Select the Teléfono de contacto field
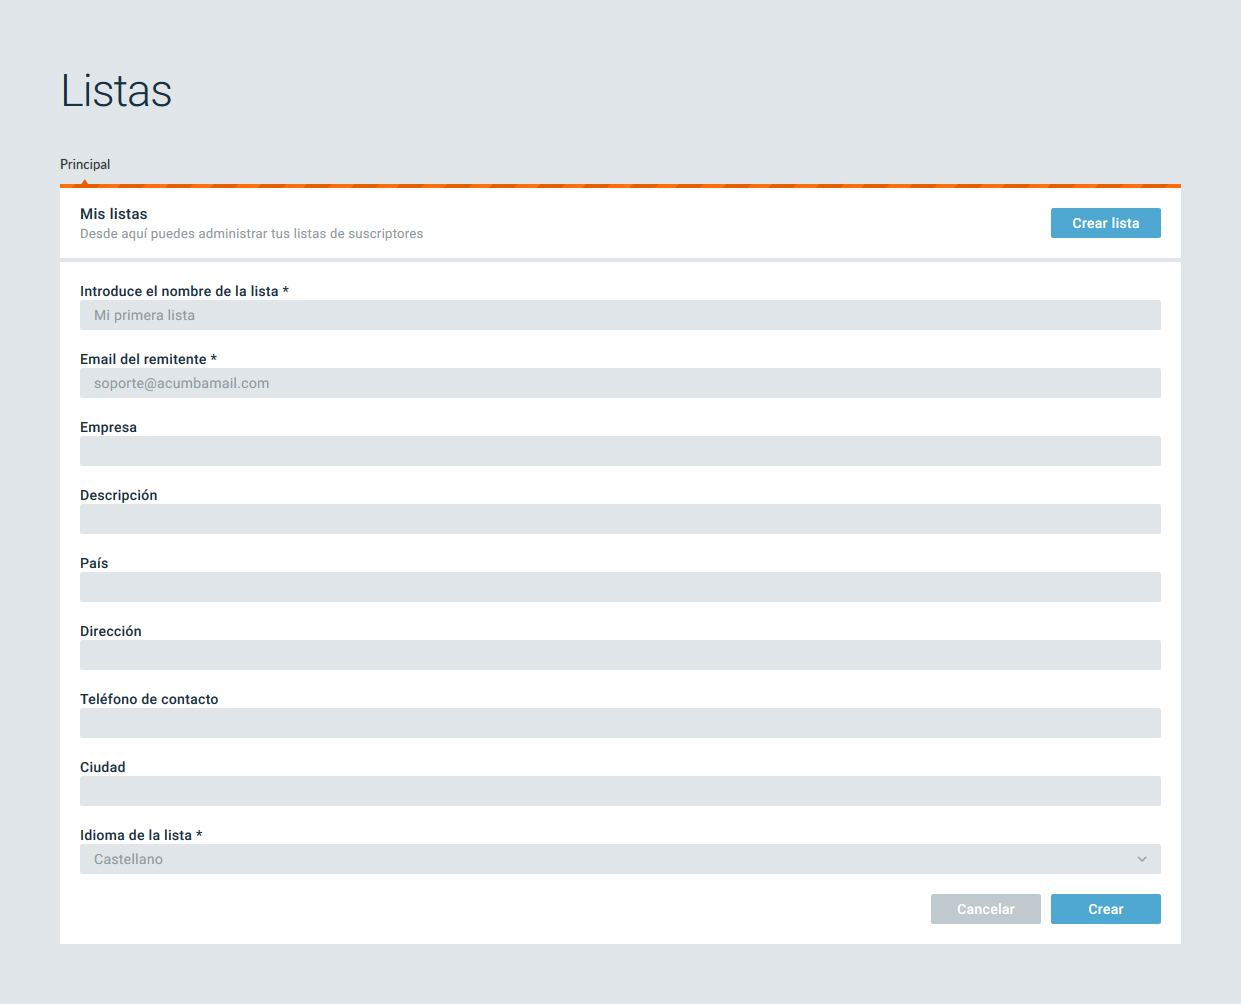The height and width of the screenshot is (1004, 1241). [x=620, y=723]
